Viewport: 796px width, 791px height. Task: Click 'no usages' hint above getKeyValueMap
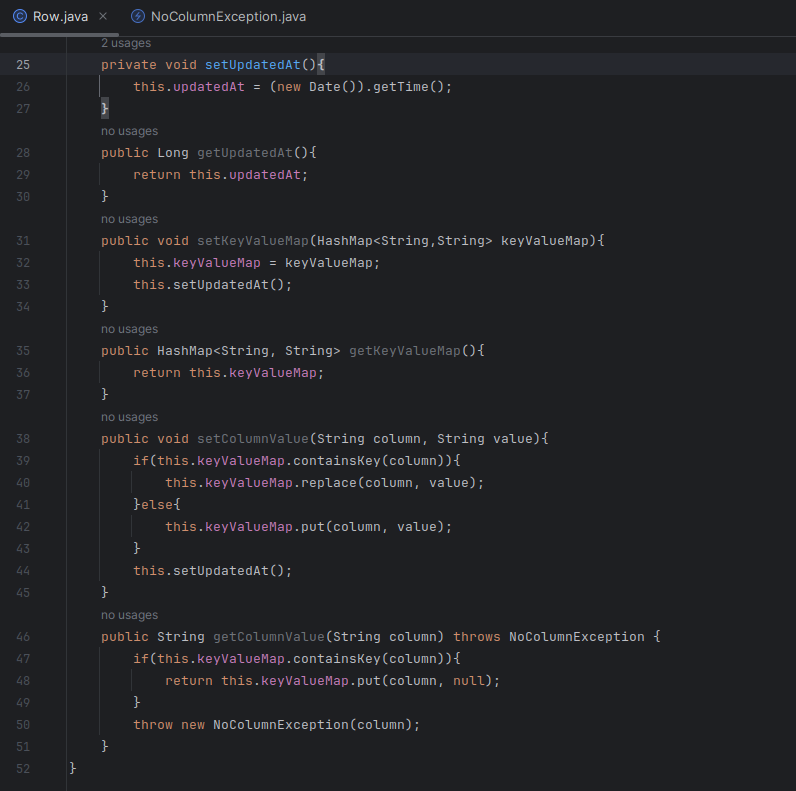(129, 329)
